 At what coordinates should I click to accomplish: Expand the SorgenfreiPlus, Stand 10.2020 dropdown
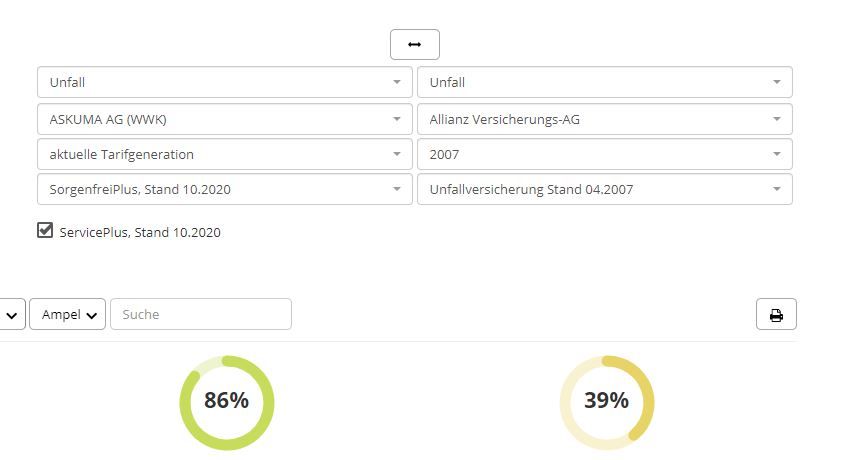[224, 189]
